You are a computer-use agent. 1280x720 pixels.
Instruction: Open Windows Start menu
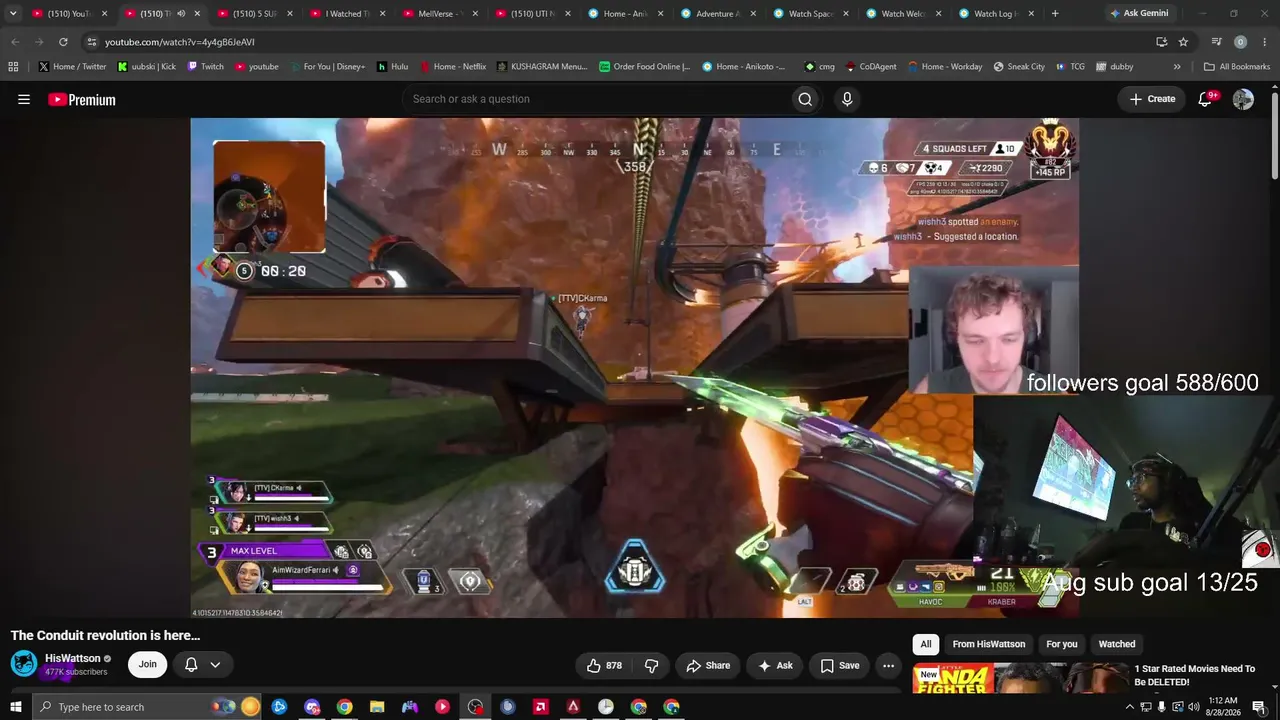click(x=15, y=707)
